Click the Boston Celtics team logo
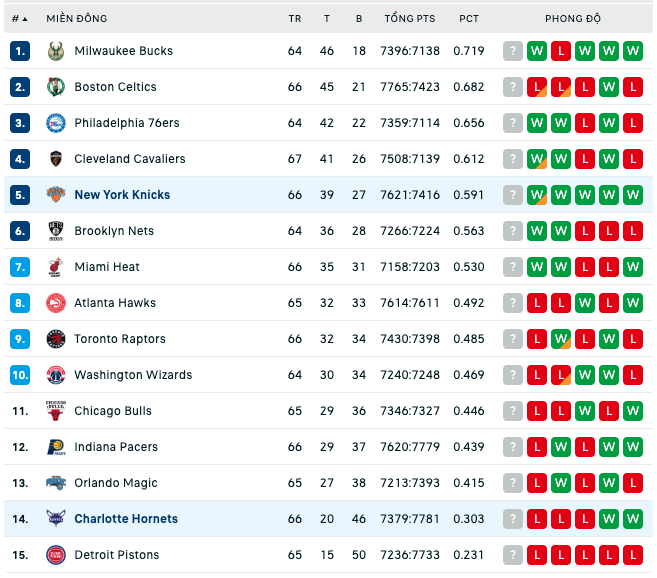The width and height of the screenshot is (657, 578). (56, 87)
